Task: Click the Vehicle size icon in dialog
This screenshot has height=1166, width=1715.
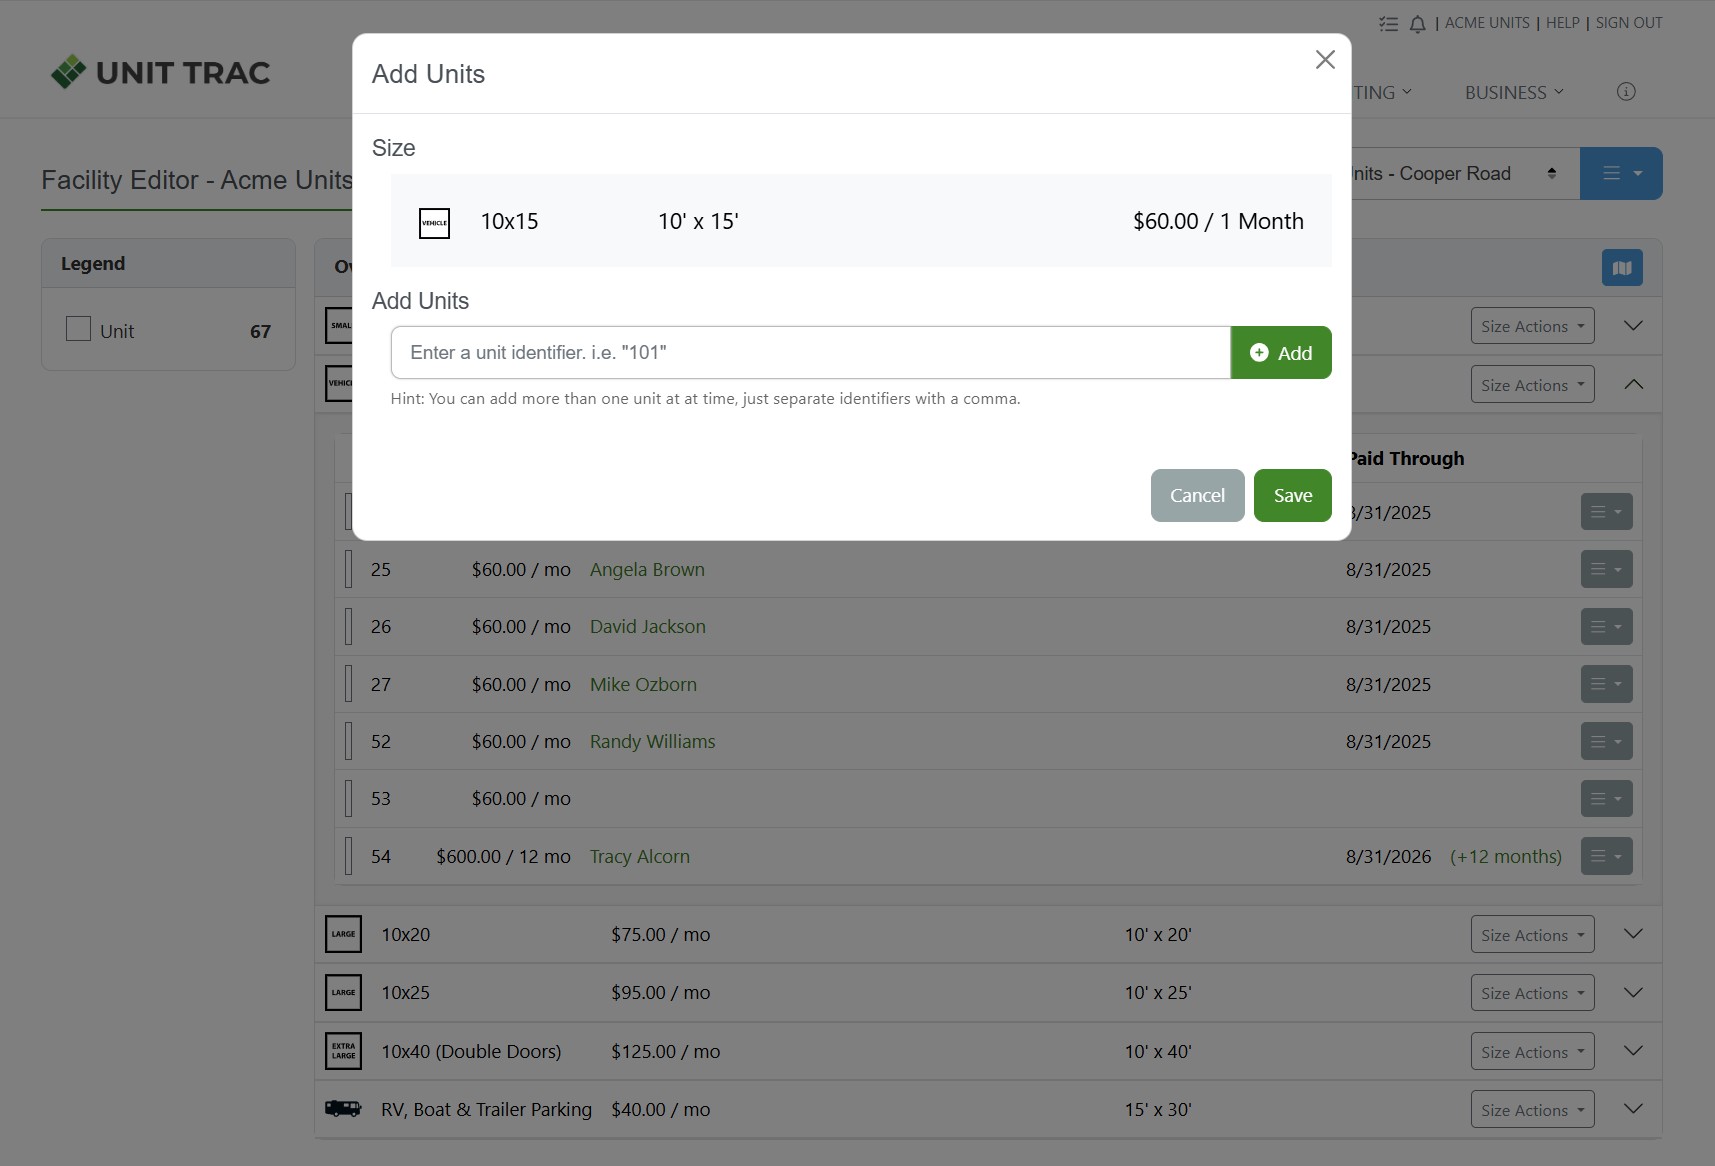Action: [434, 222]
